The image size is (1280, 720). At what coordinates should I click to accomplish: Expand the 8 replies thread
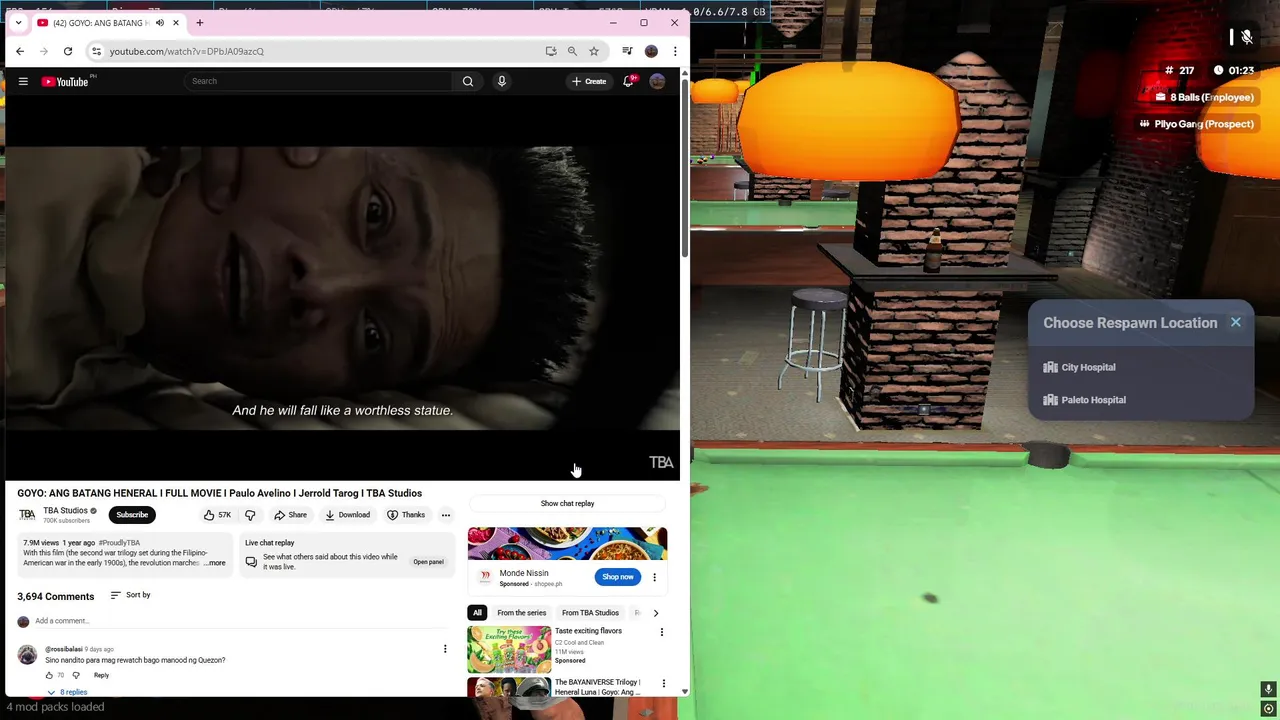(x=67, y=692)
